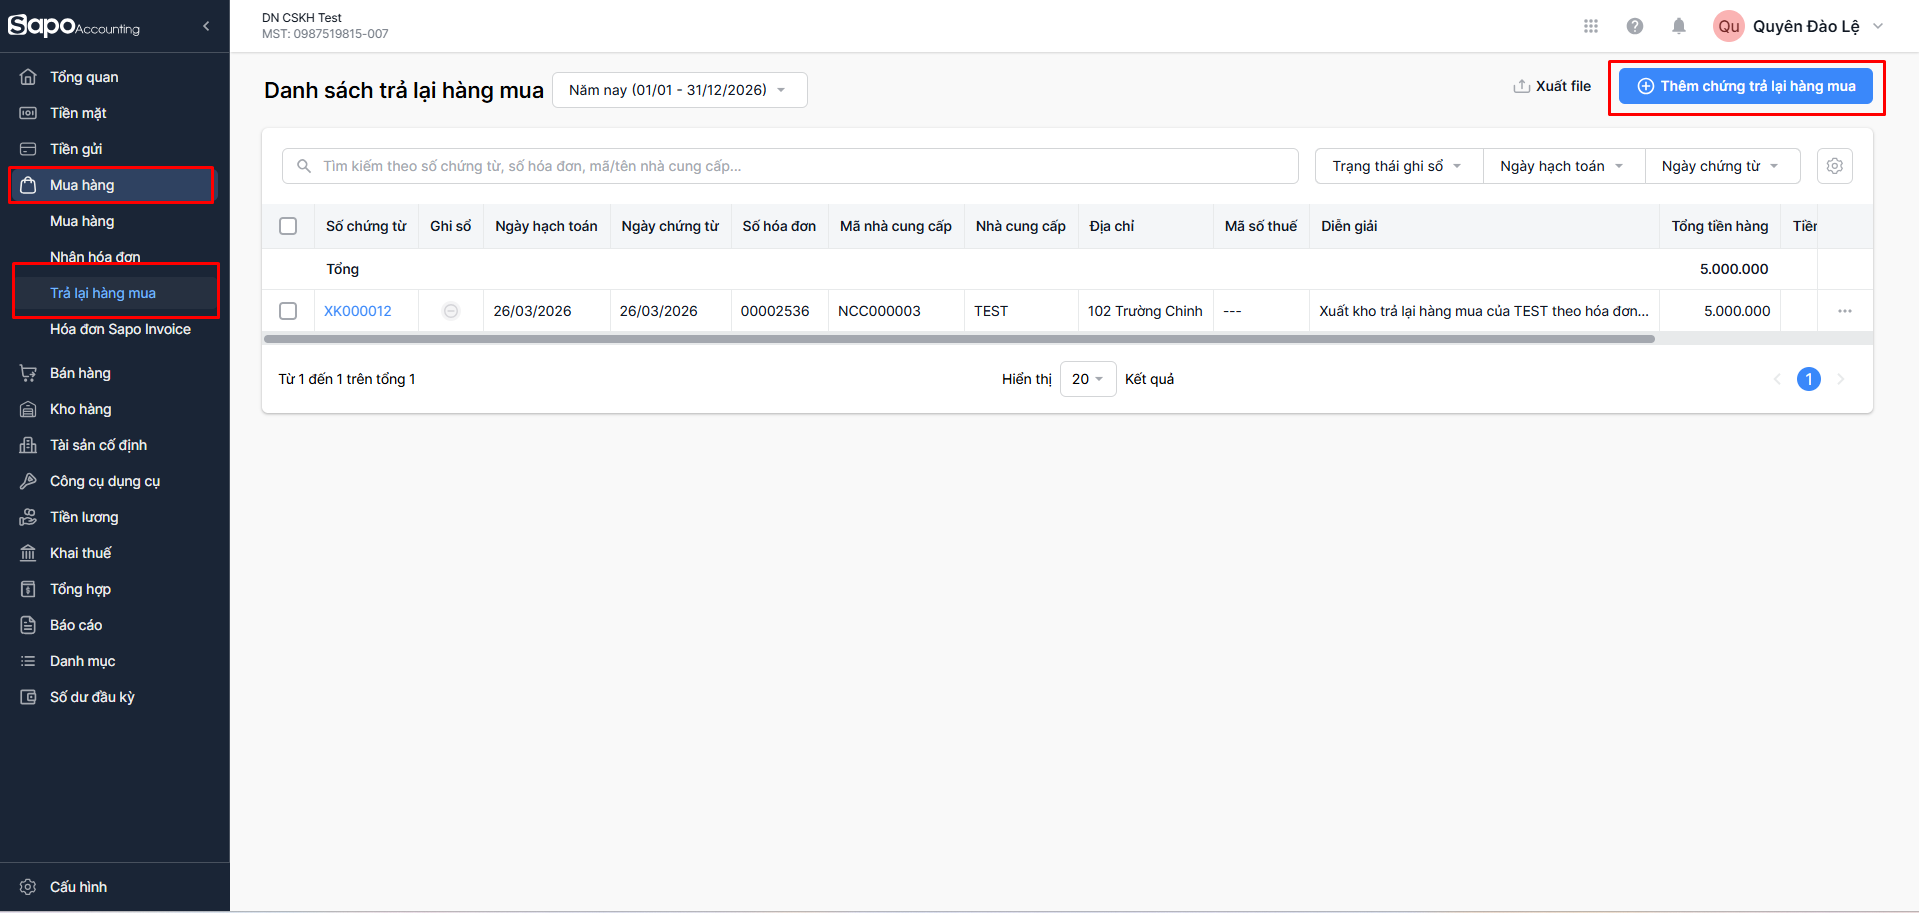Collapse the sidebar with the arrow icon

click(x=206, y=27)
